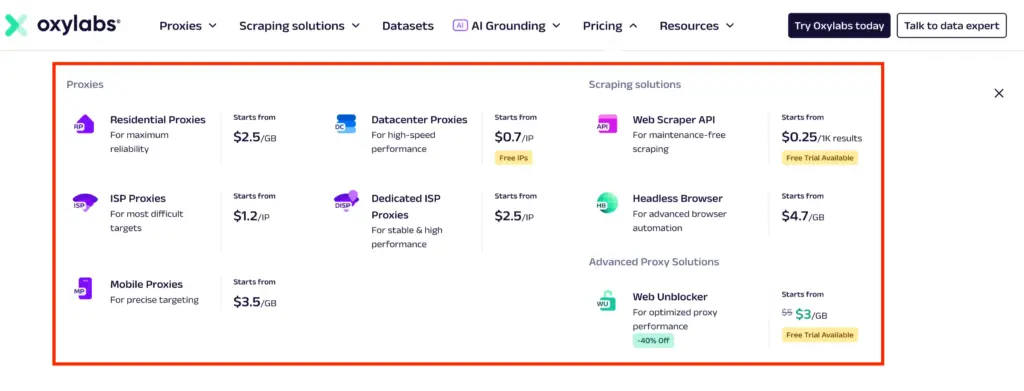Click the $3.5/GB Mobile price
The image size is (1024, 391).
[255, 302]
